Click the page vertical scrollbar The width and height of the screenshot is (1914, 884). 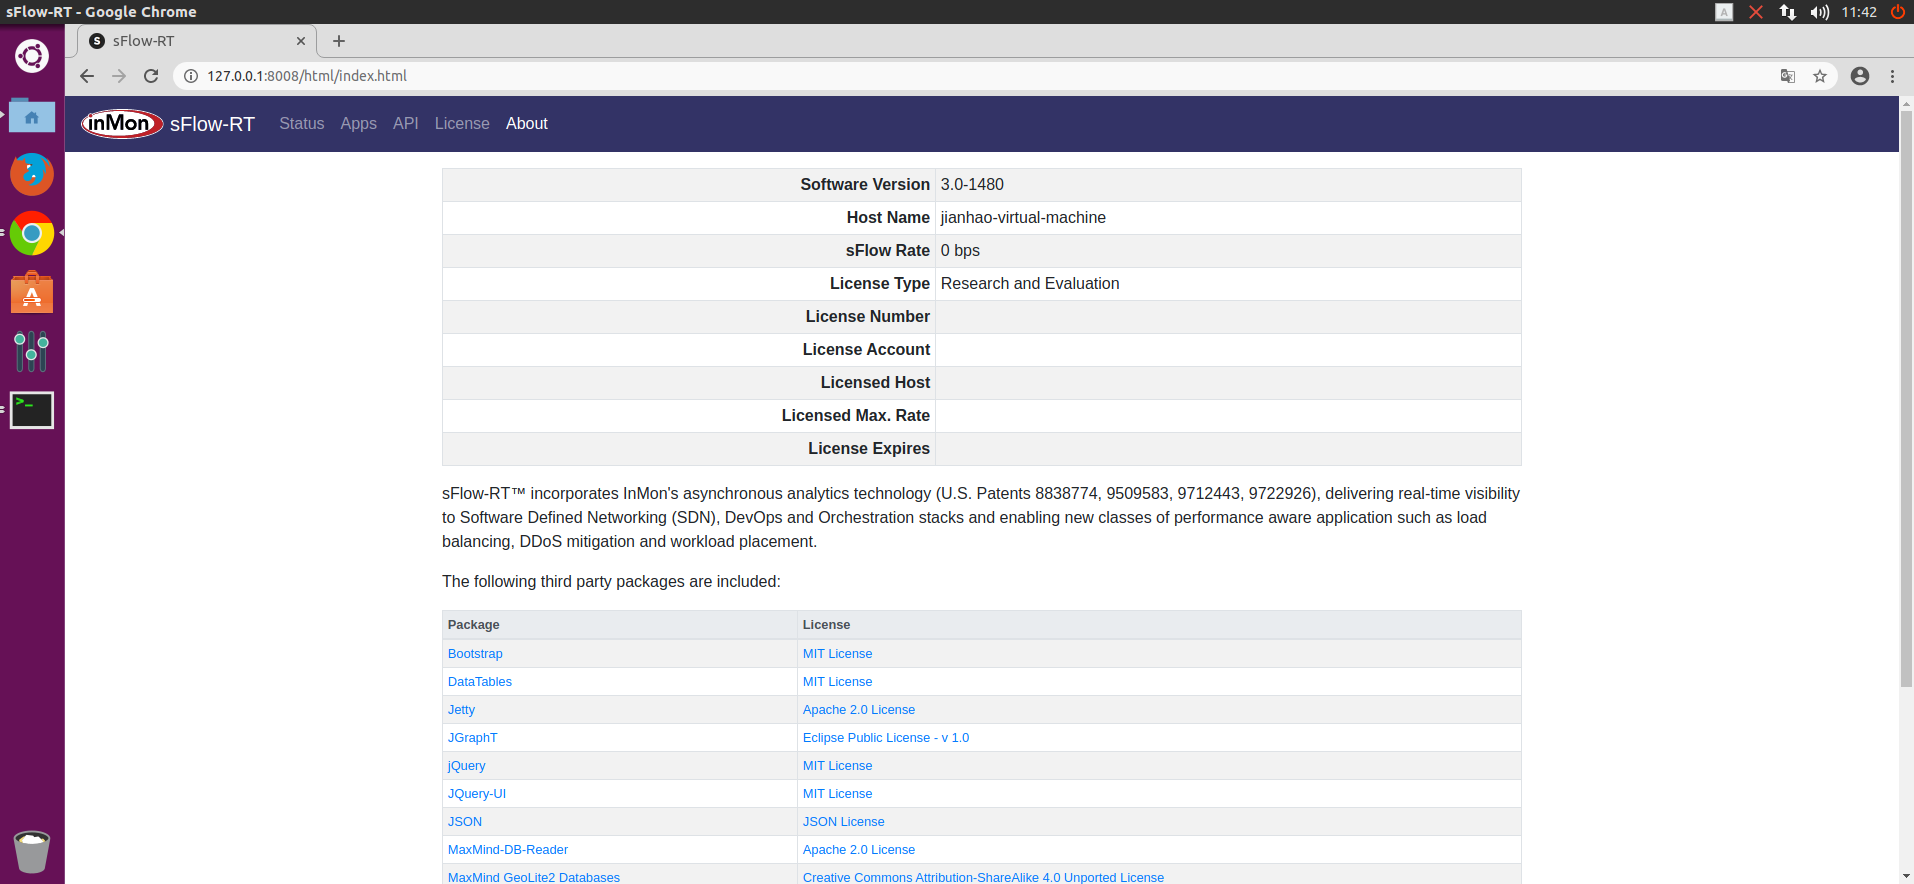(1906, 400)
